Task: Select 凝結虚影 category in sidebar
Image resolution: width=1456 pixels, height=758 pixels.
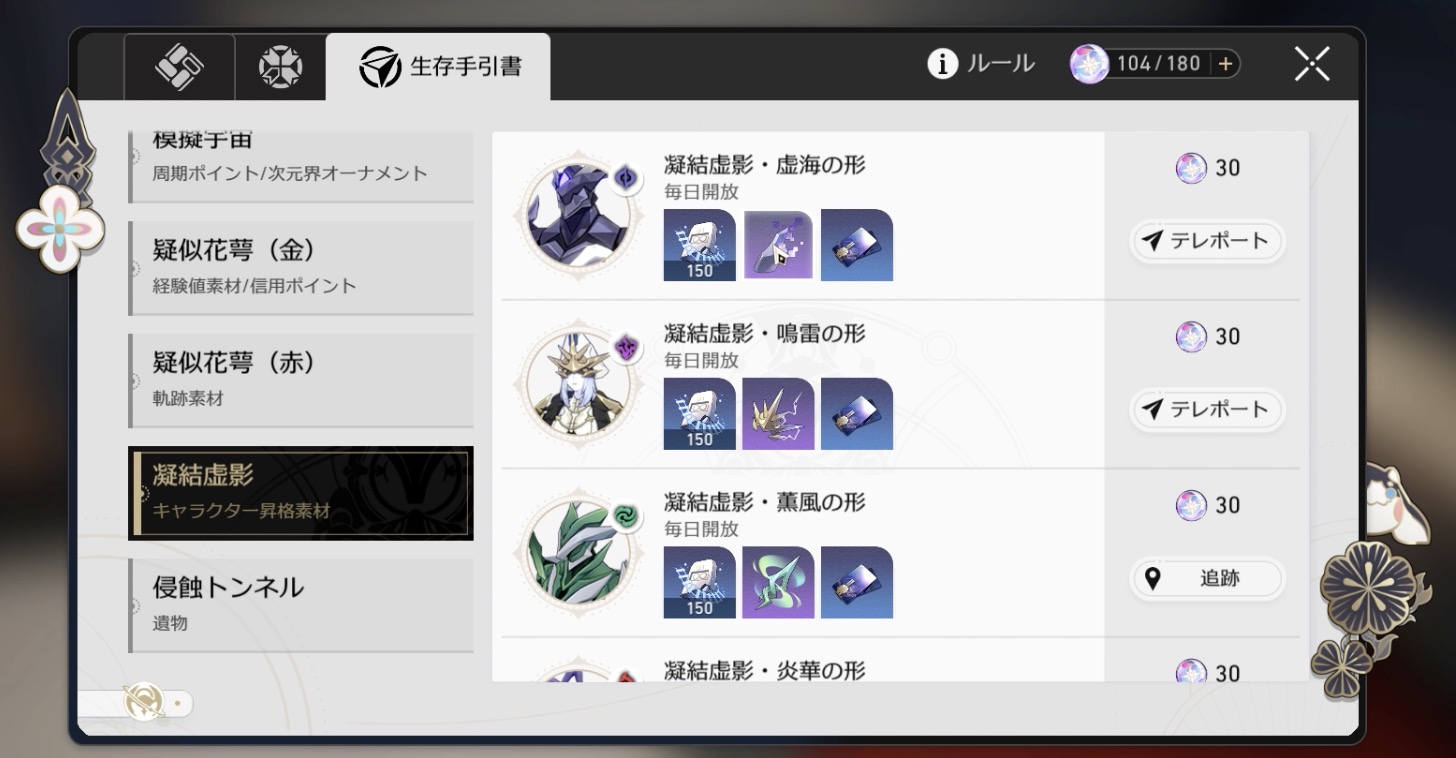Action: (301, 492)
